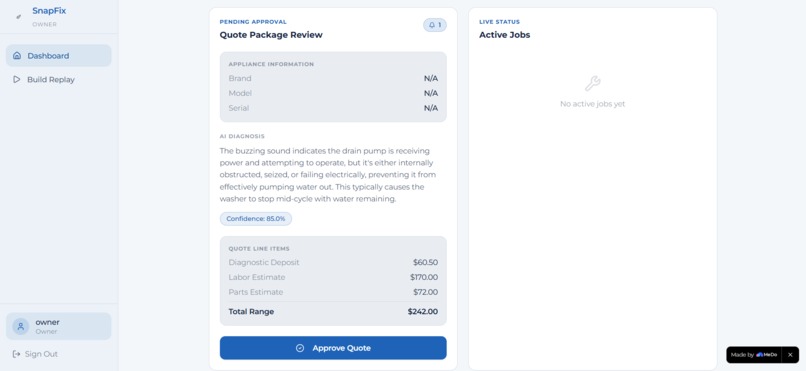Viewport: 806px width, 371px height.
Task: Click the Parts Estimate line item
Action: tap(333, 292)
